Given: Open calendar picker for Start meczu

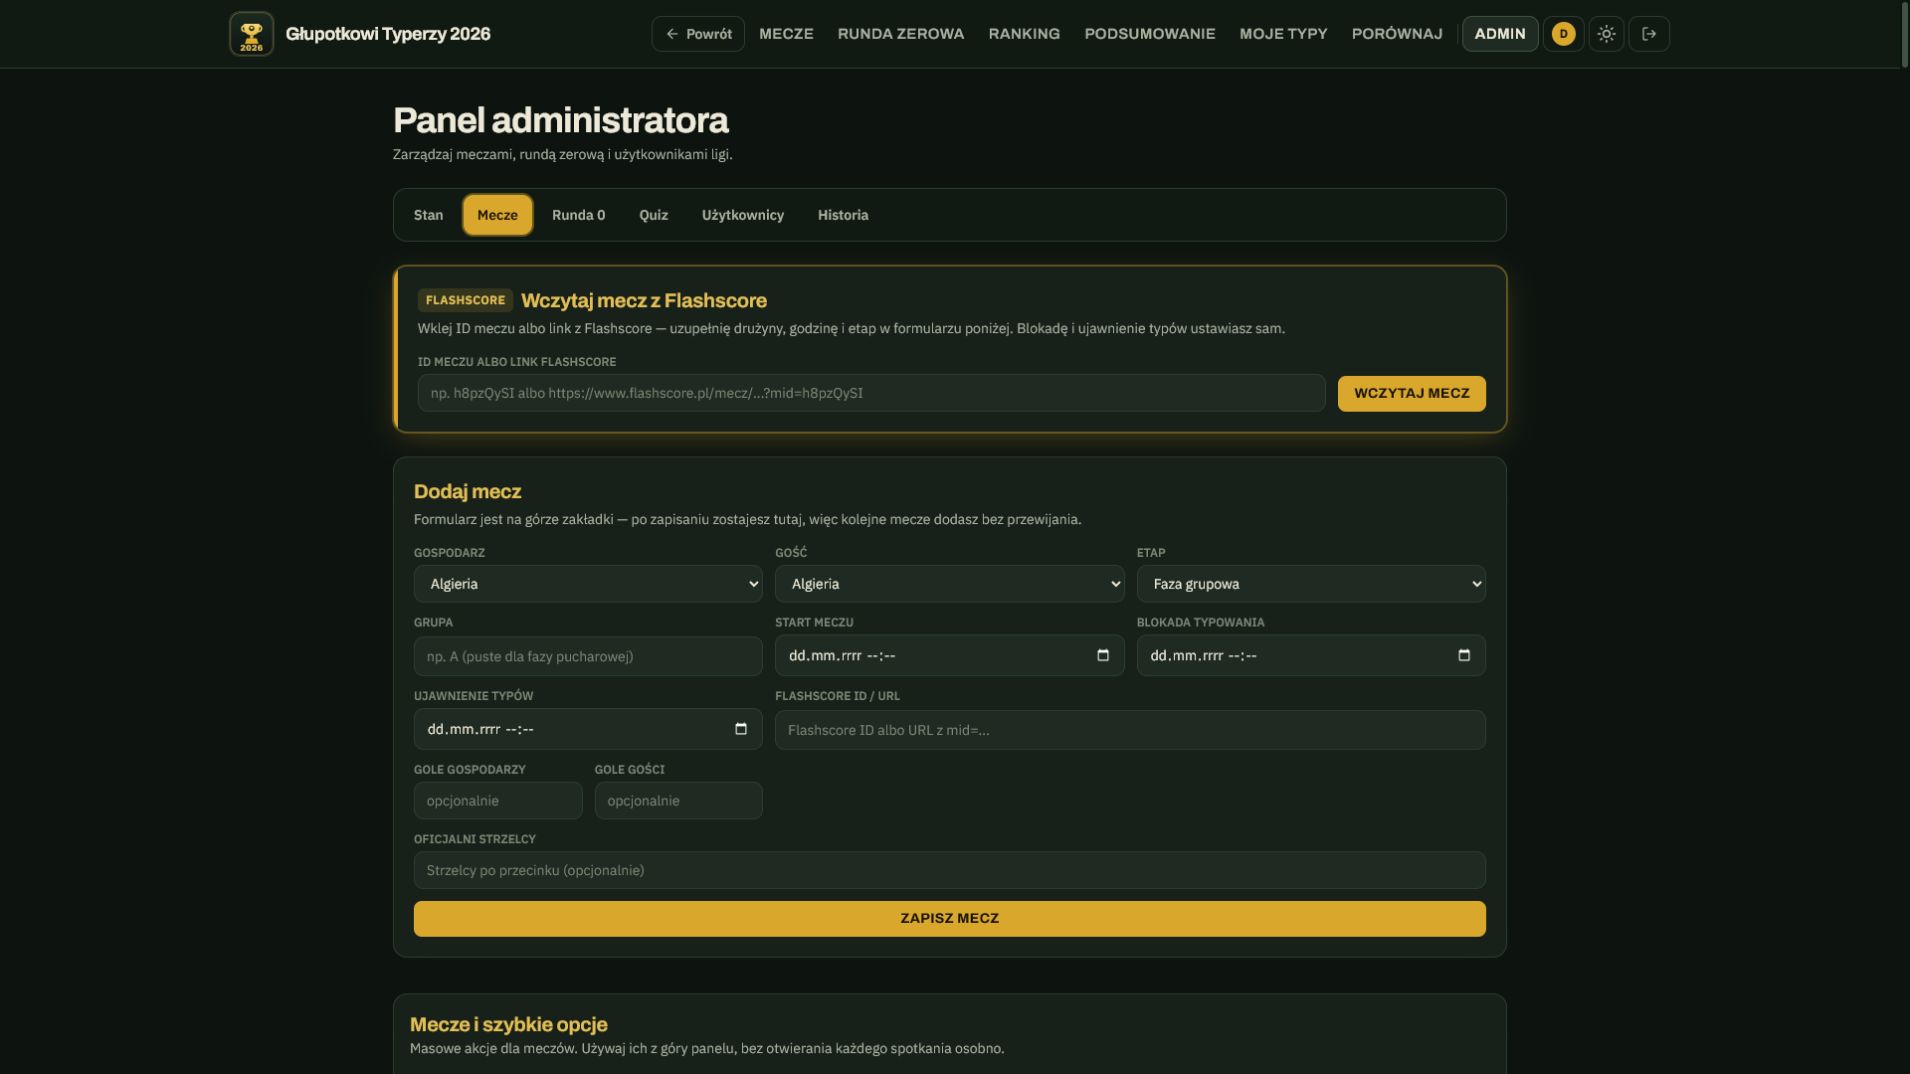Looking at the screenshot, I should [x=1103, y=656].
